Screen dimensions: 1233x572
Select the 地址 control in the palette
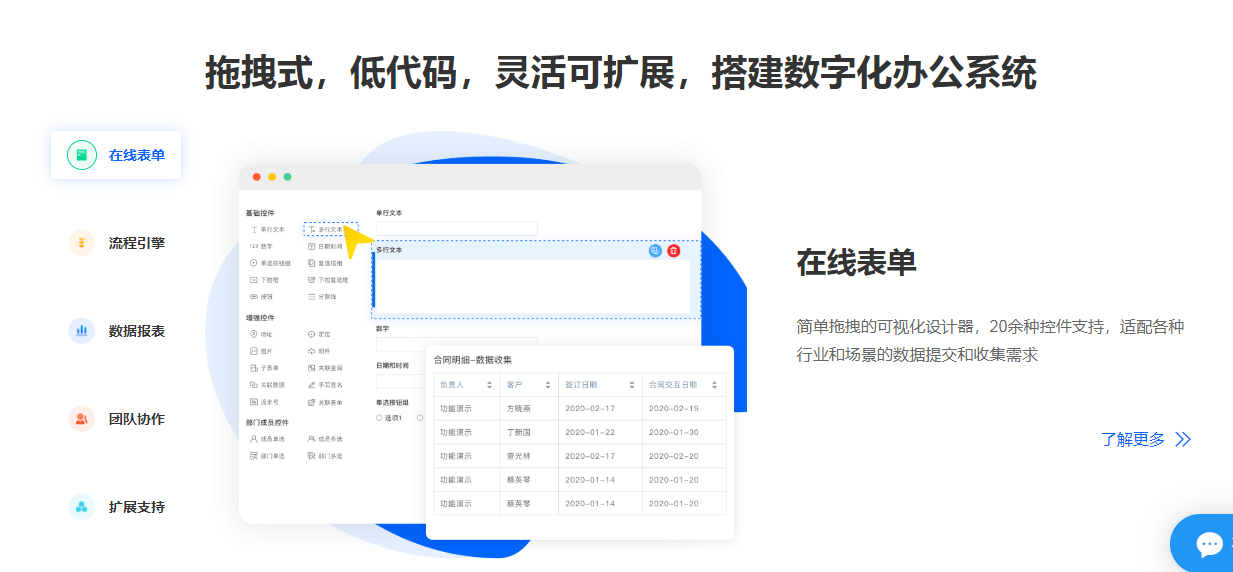tap(260, 334)
